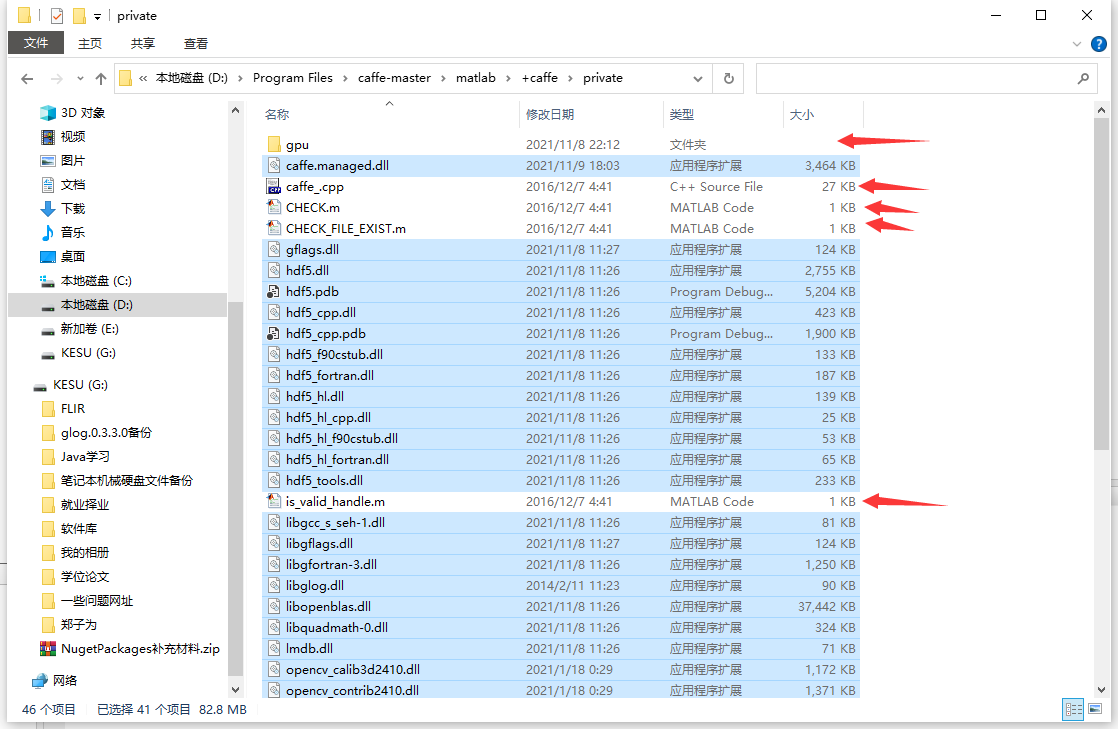Refresh the current folder view

729,78
